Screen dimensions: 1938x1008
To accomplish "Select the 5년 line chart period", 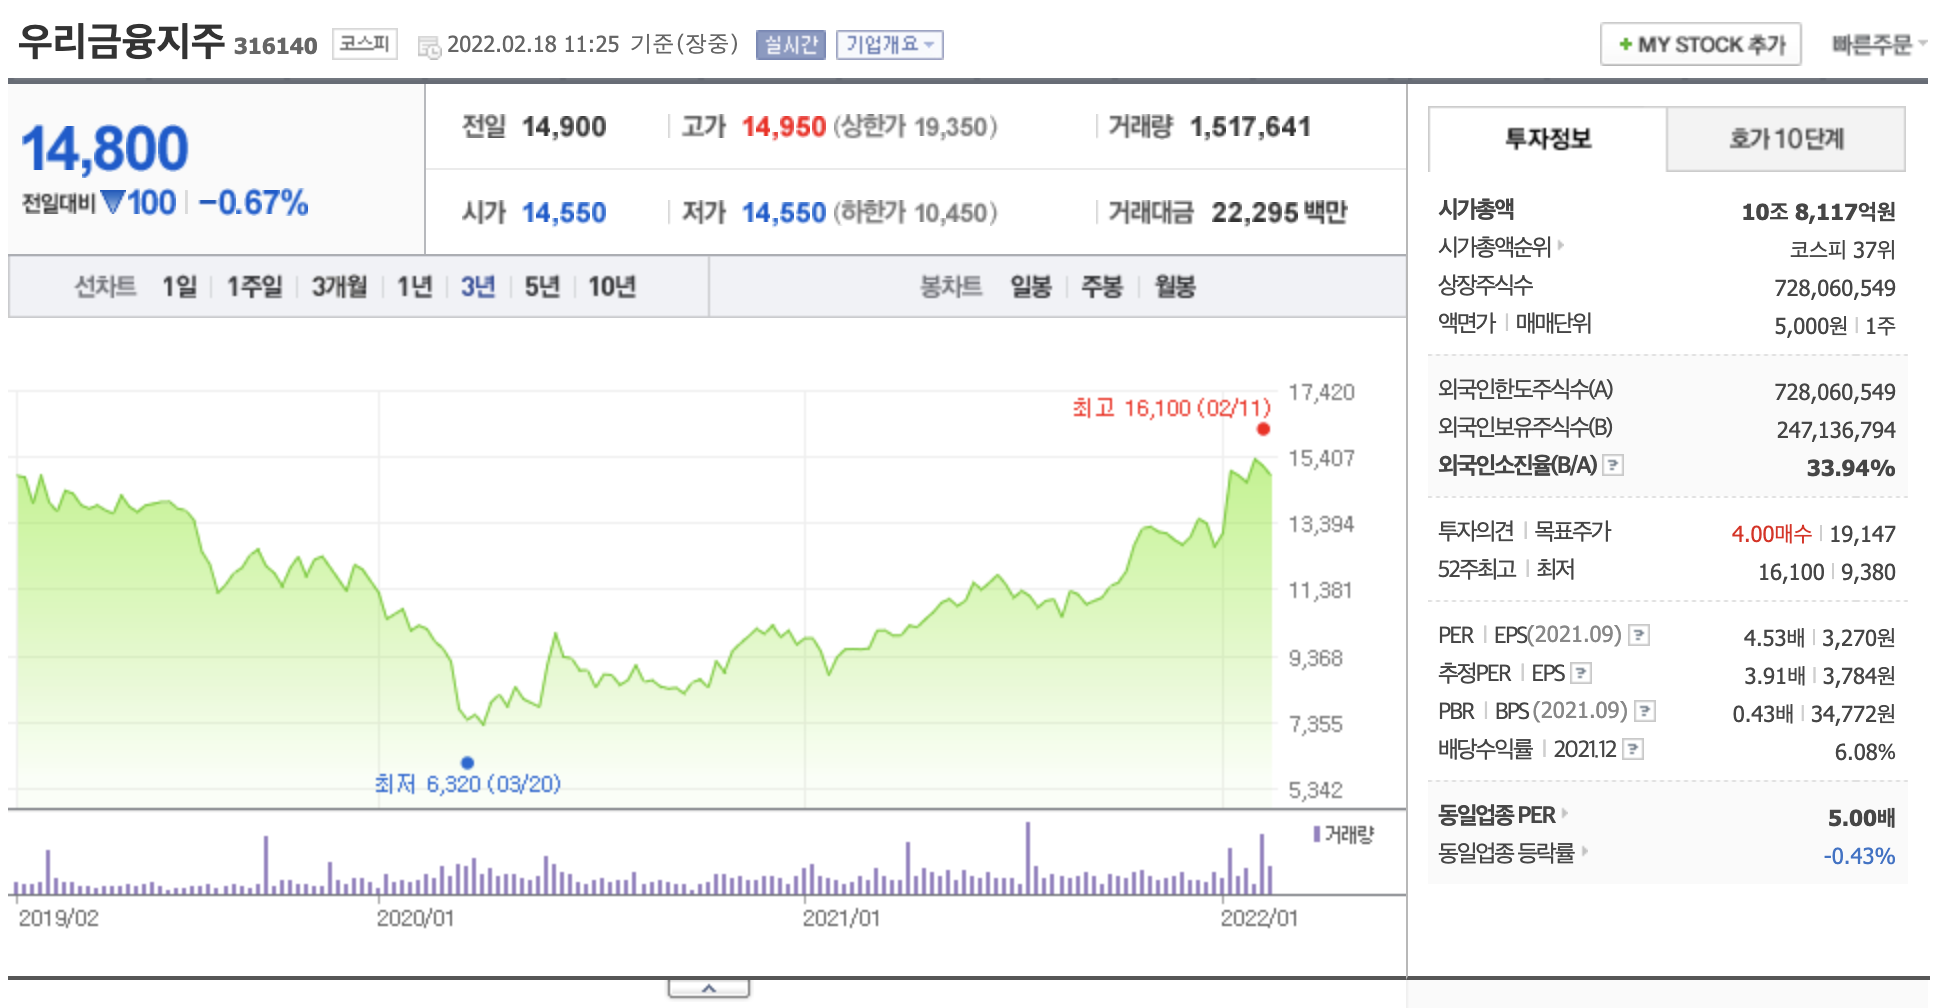I will (542, 287).
